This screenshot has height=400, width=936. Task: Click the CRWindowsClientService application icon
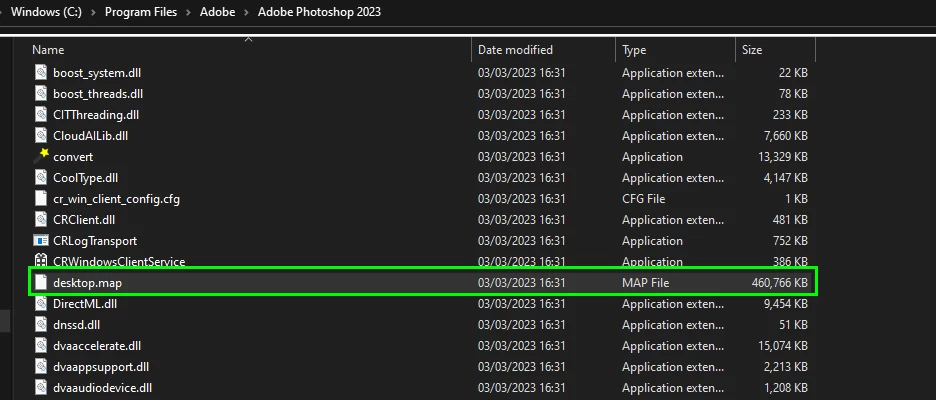click(41, 261)
